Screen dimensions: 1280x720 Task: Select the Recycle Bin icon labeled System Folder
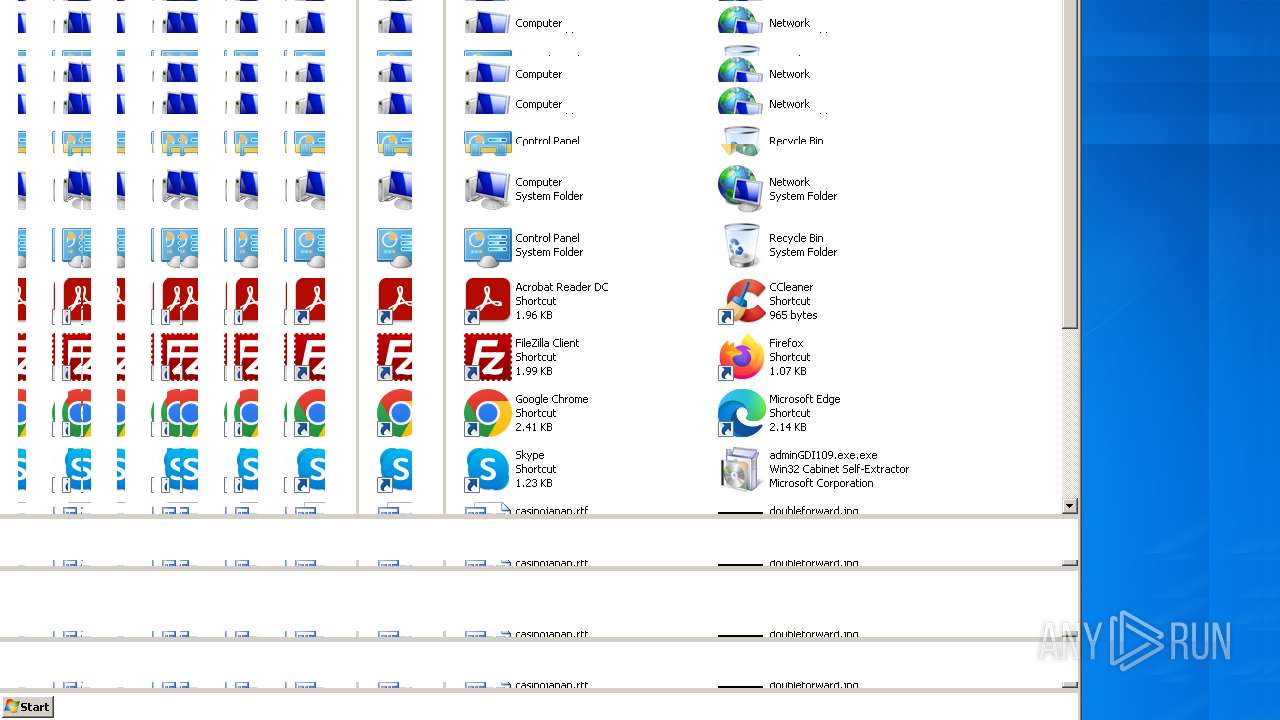click(742, 245)
